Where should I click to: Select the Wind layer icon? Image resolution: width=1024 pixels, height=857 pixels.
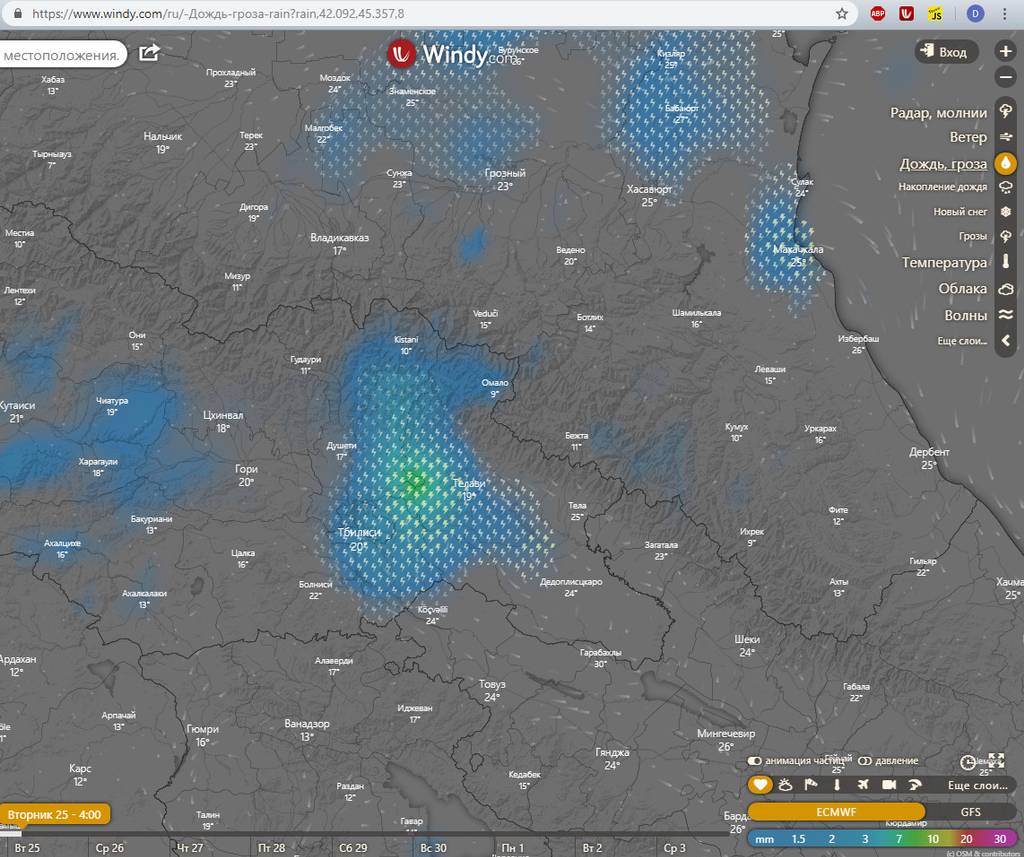[1006, 138]
